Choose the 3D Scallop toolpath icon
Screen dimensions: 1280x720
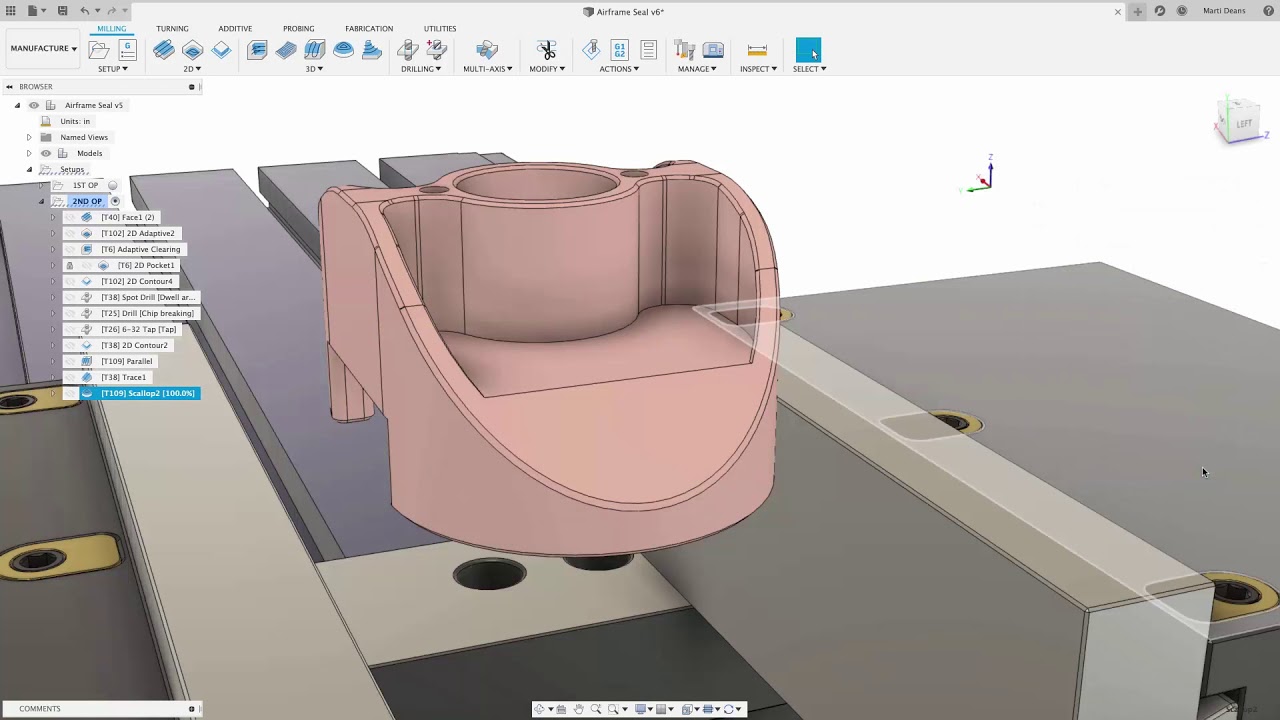click(x=343, y=50)
